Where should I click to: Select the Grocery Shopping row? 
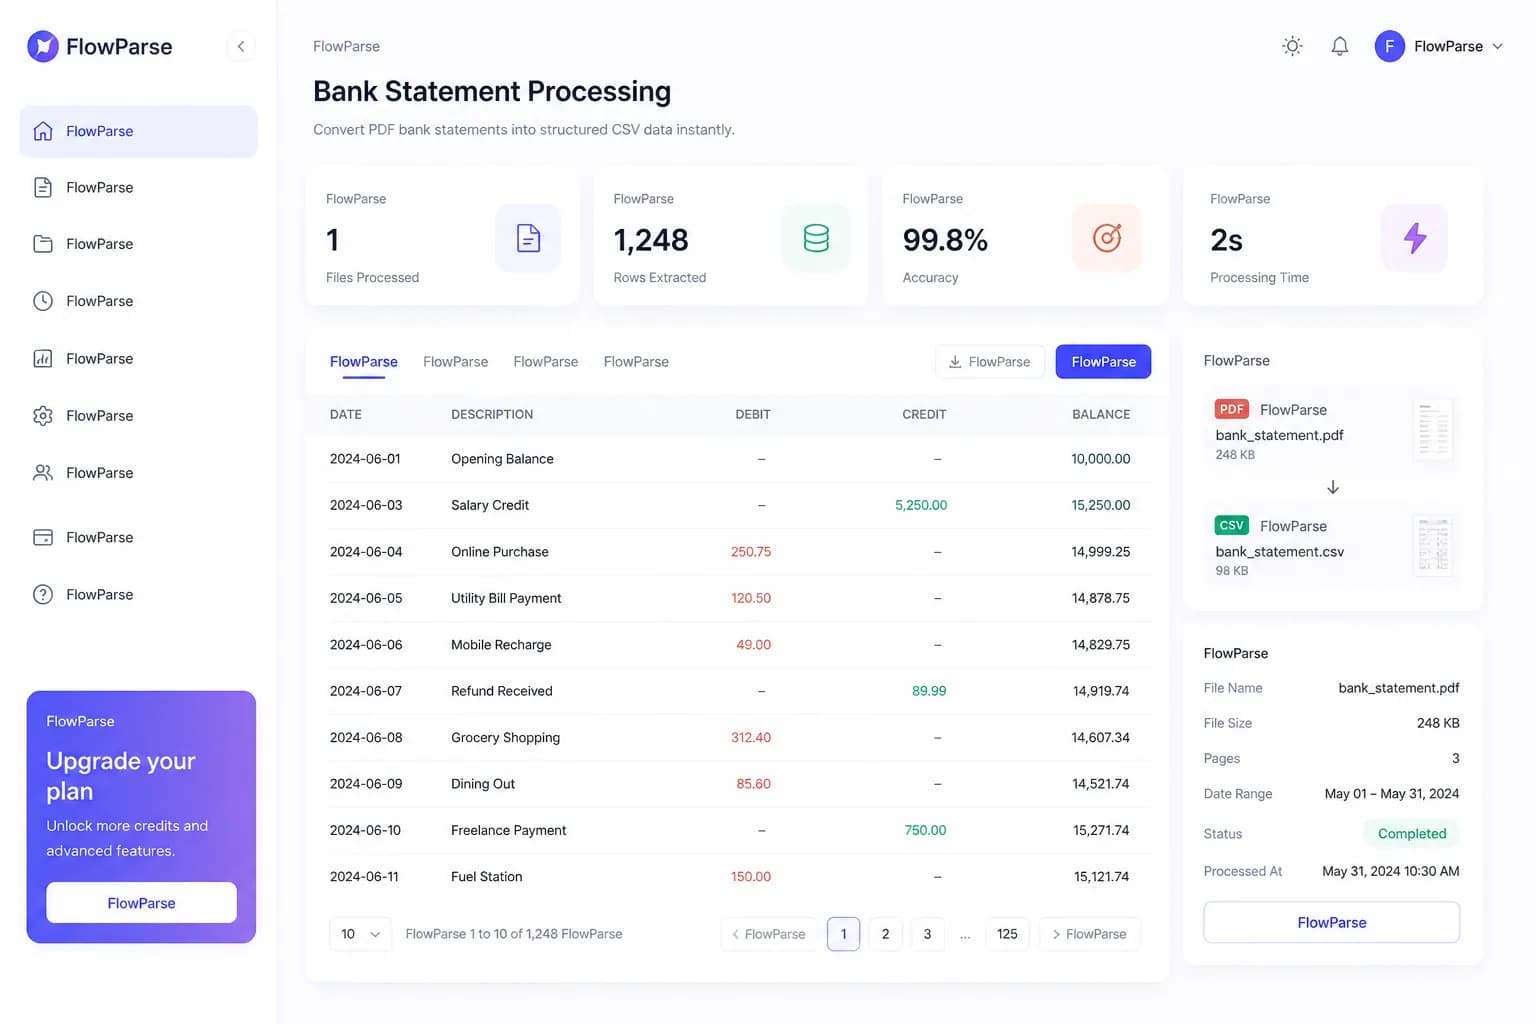(738, 738)
